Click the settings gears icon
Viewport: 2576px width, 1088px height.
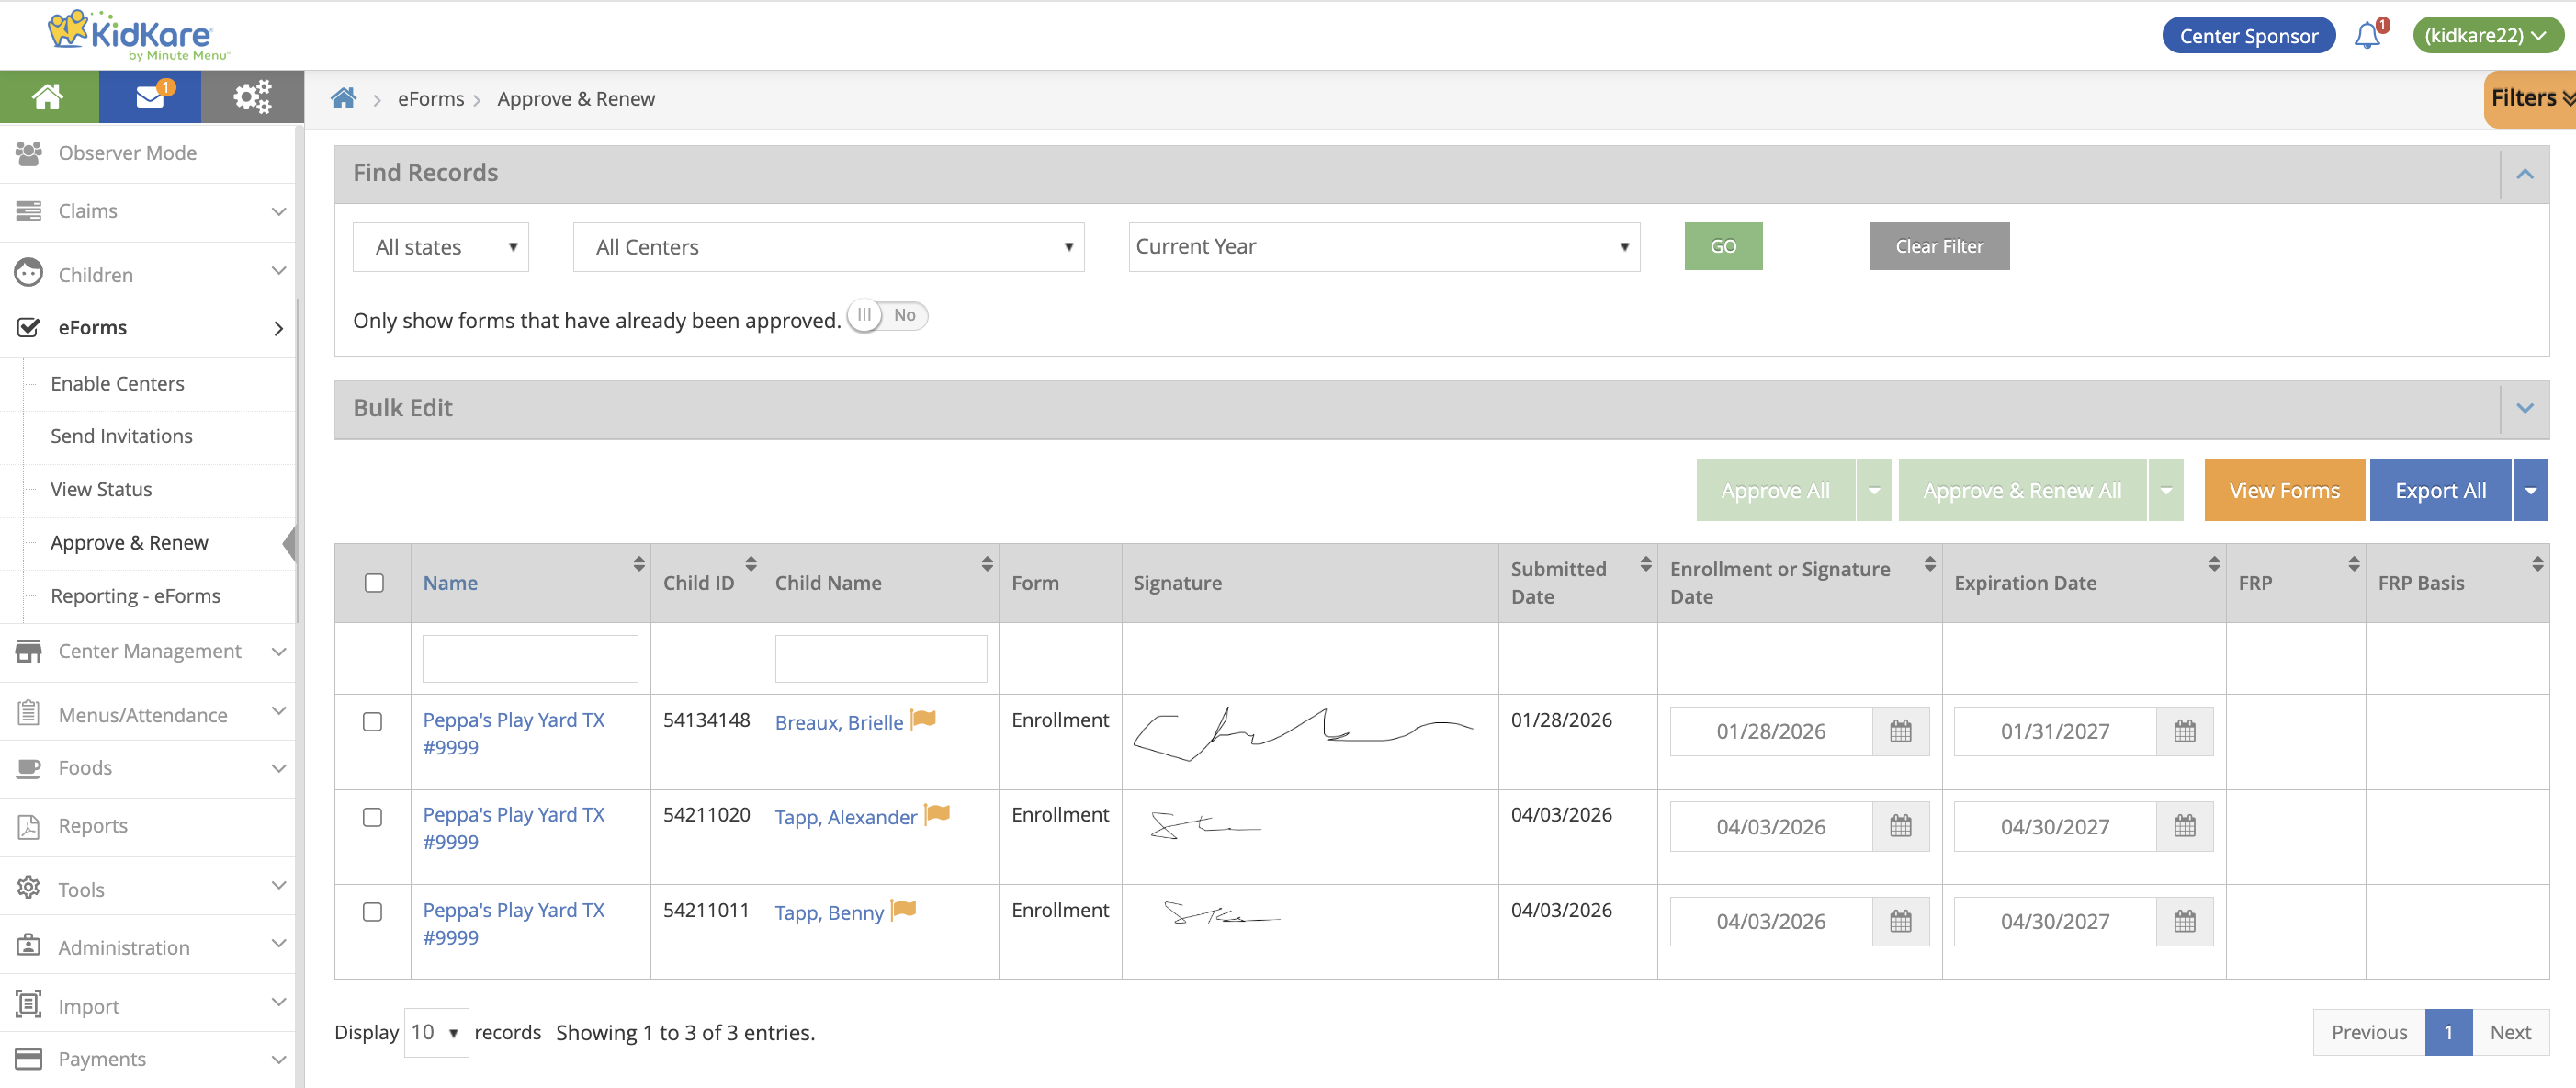tap(252, 97)
